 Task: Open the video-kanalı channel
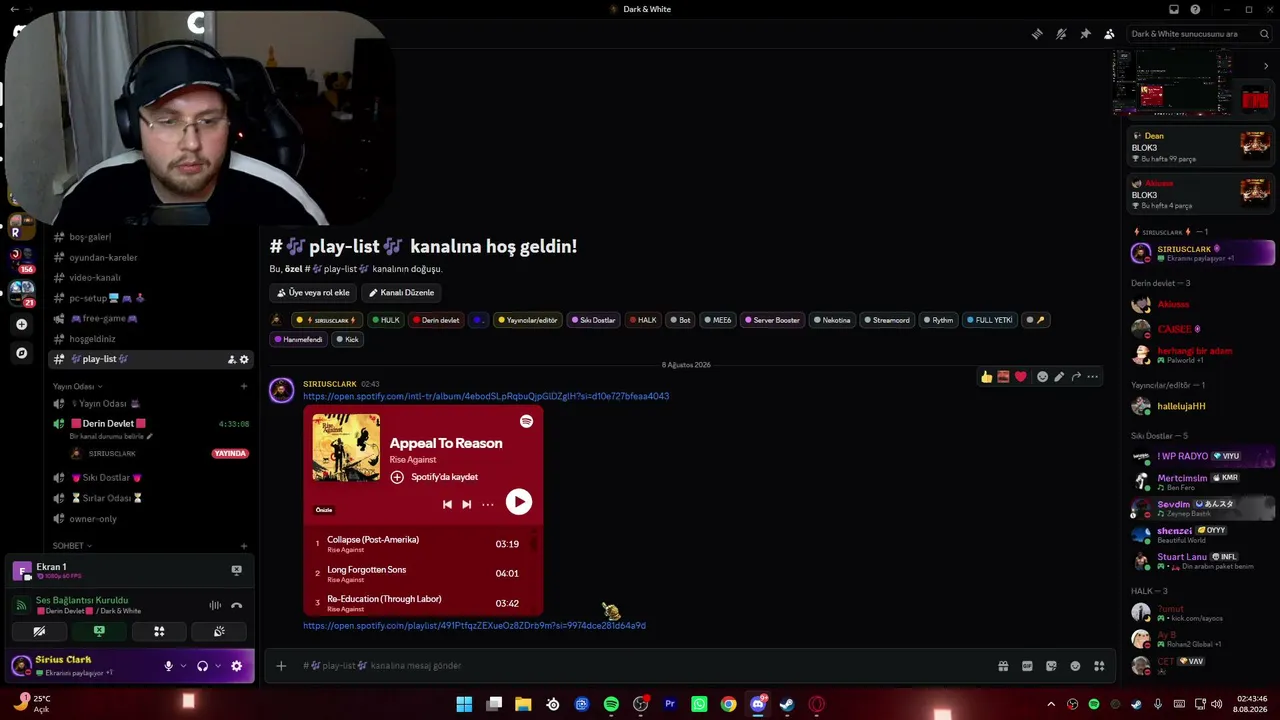(150, 278)
